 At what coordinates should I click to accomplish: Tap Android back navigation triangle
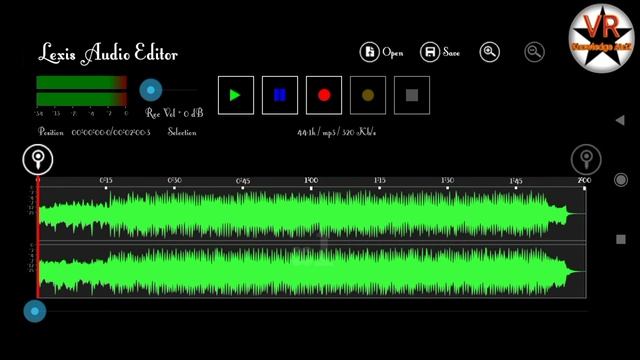620,120
